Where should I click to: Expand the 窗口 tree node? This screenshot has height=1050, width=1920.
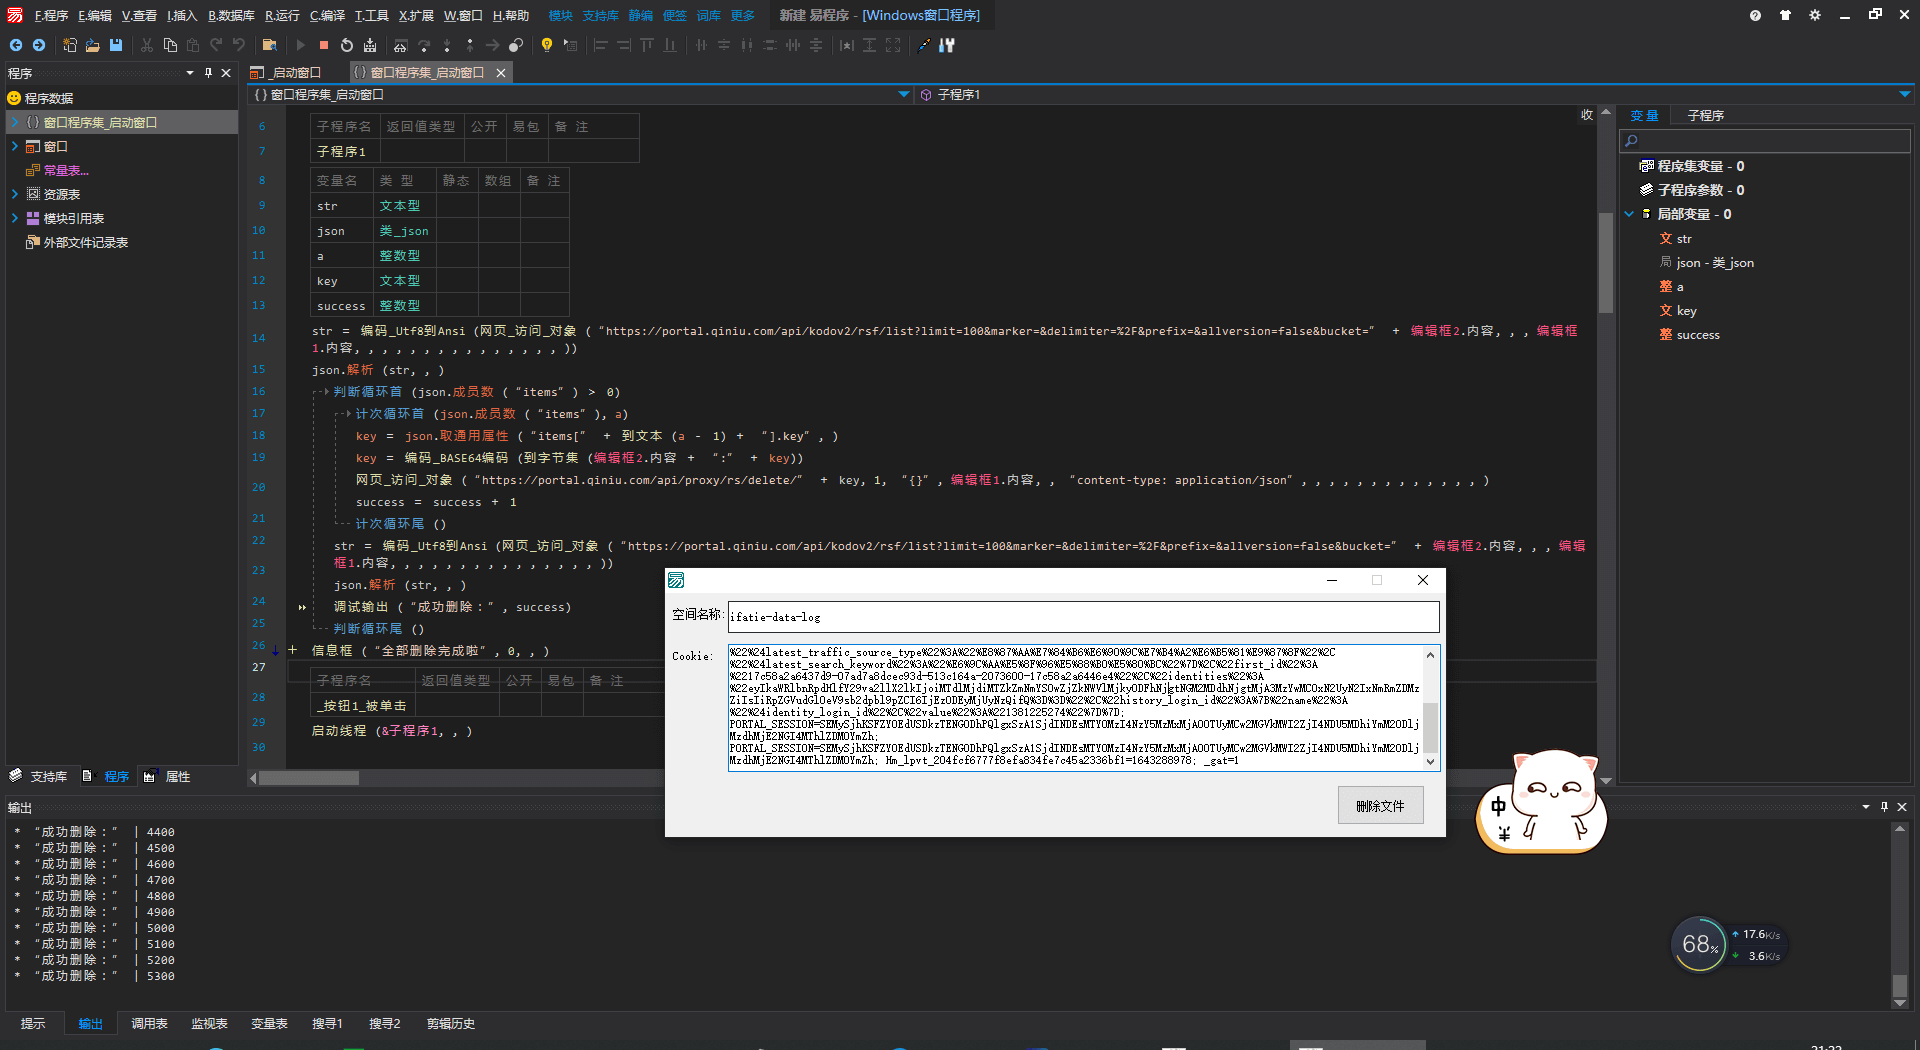click(15, 146)
